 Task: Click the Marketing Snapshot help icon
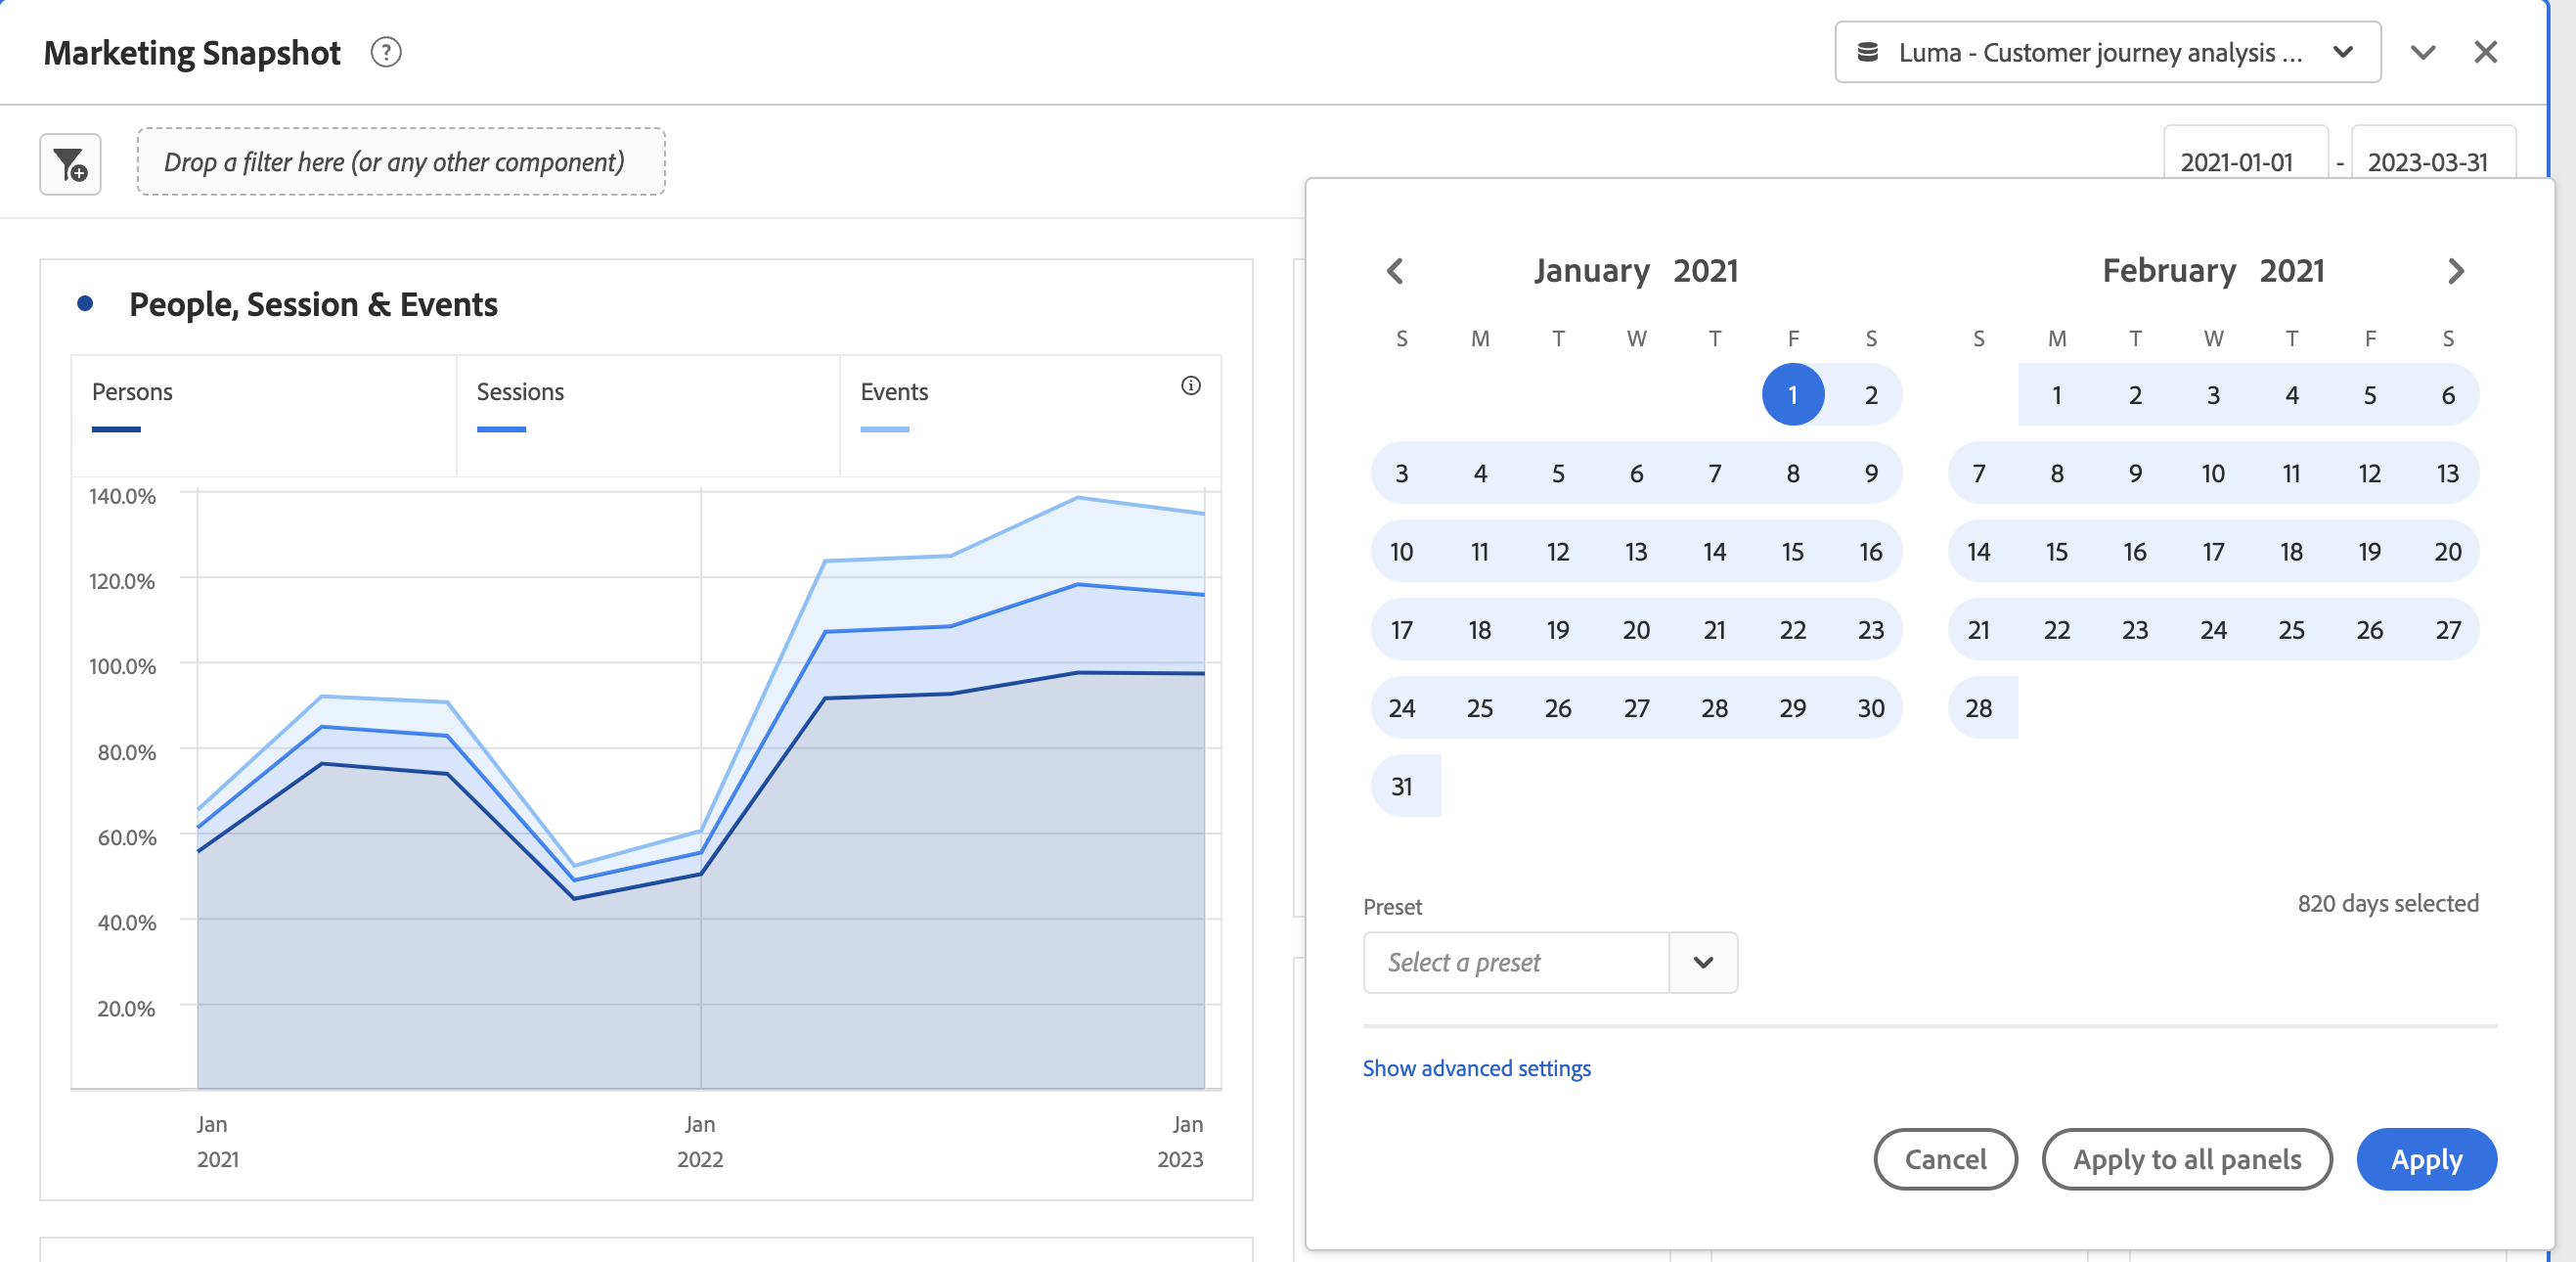click(x=386, y=52)
